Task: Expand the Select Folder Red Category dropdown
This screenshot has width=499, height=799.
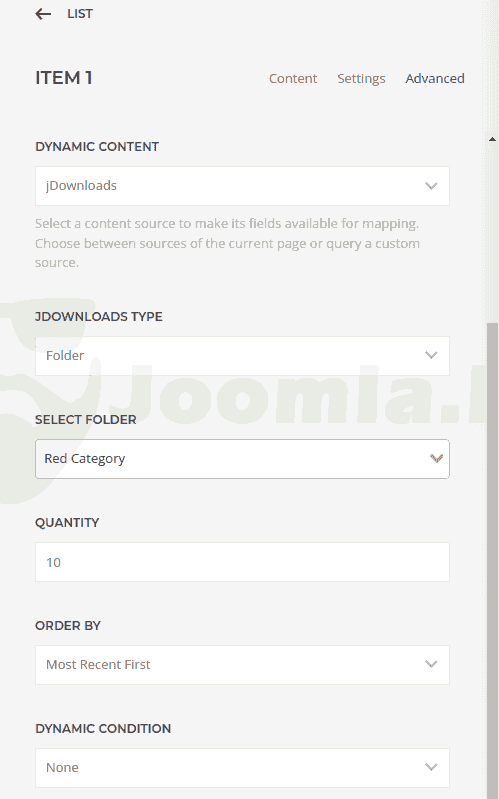Action: [x=242, y=459]
